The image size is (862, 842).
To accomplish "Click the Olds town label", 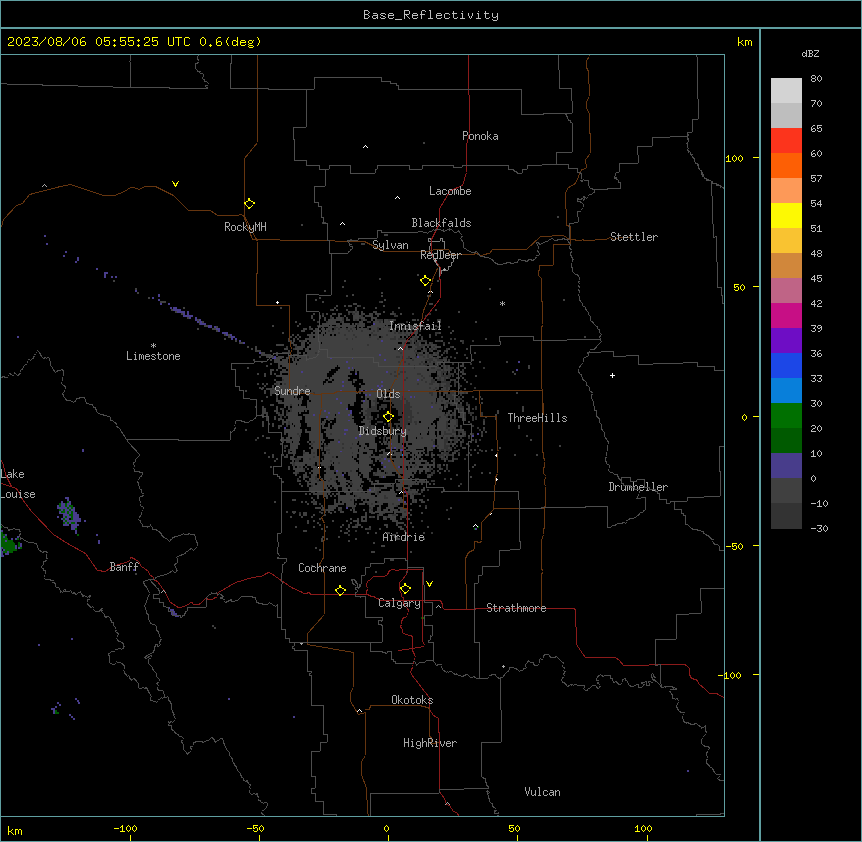I will 388,394.
